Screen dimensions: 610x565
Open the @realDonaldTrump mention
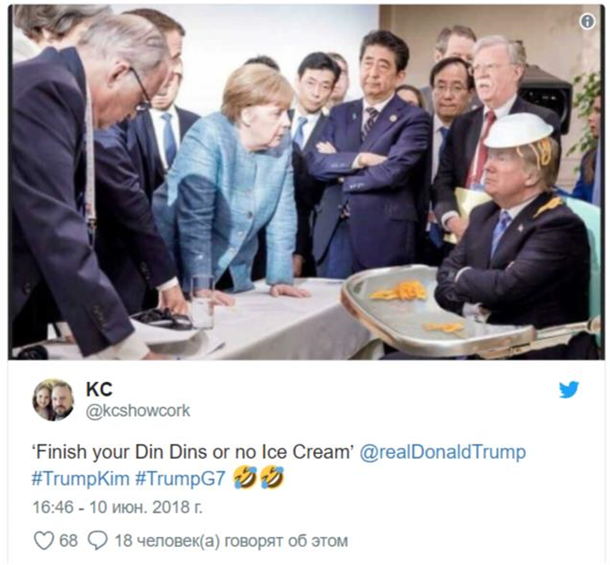pos(443,453)
